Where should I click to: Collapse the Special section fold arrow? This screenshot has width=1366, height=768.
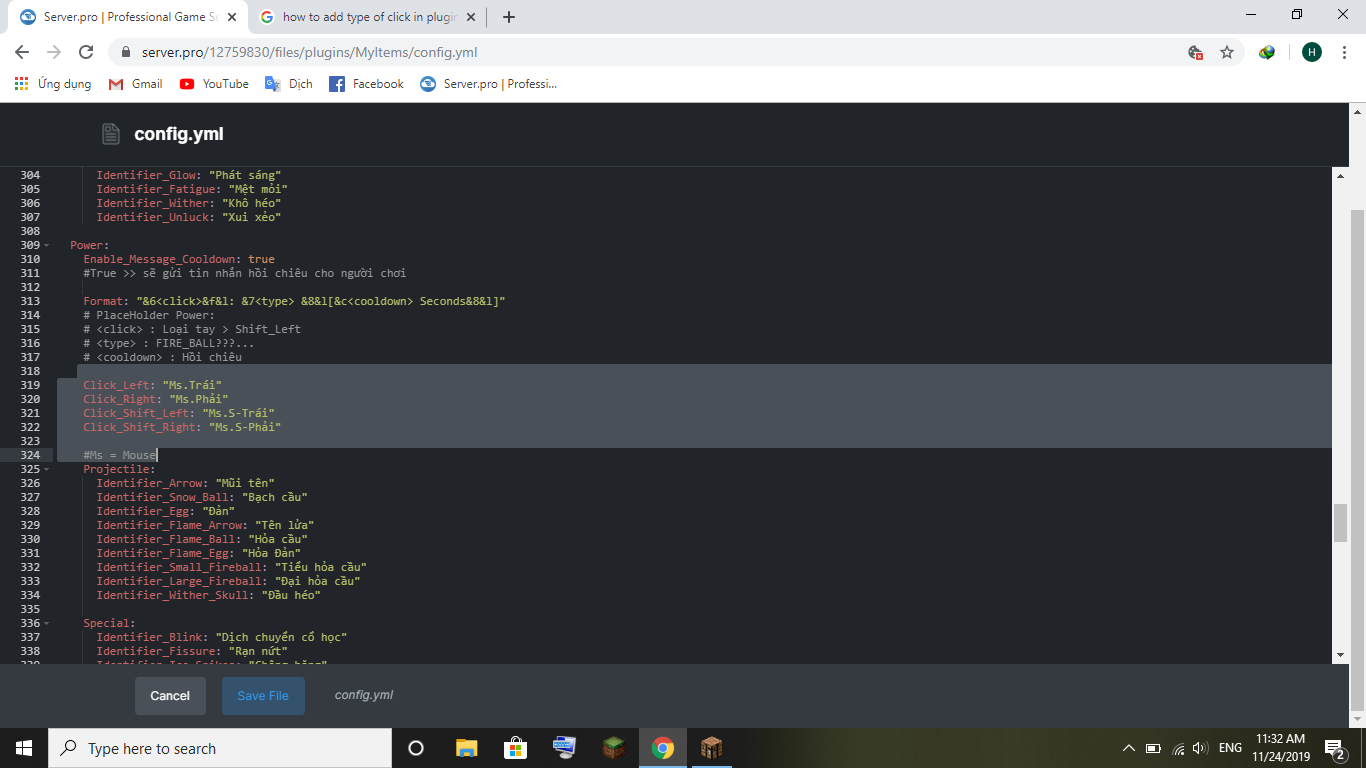(47, 623)
